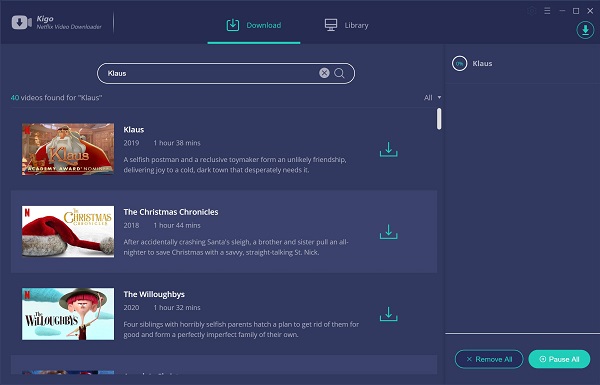
Task: Click the '40 videos found' results text
Action: (56, 98)
